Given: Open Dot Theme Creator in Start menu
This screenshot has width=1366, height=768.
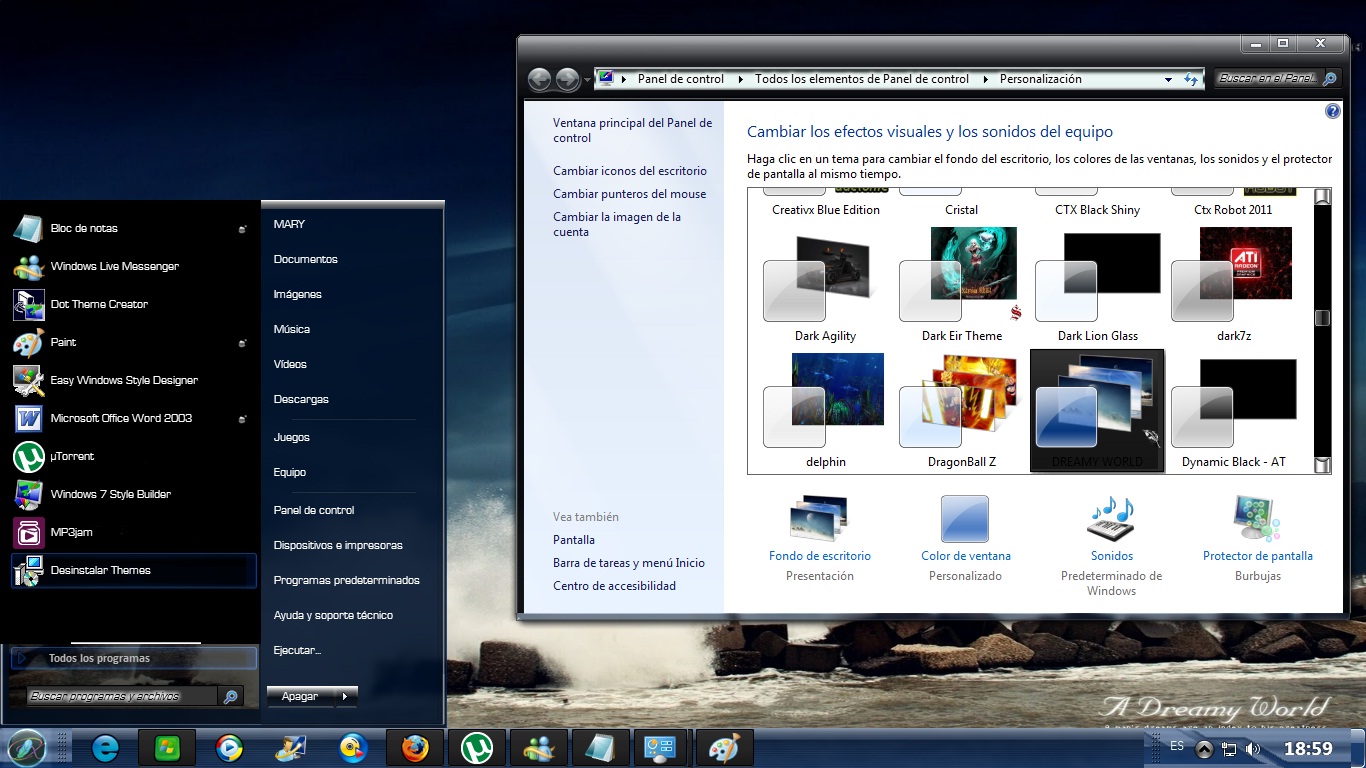Looking at the screenshot, I should tap(133, 304).
